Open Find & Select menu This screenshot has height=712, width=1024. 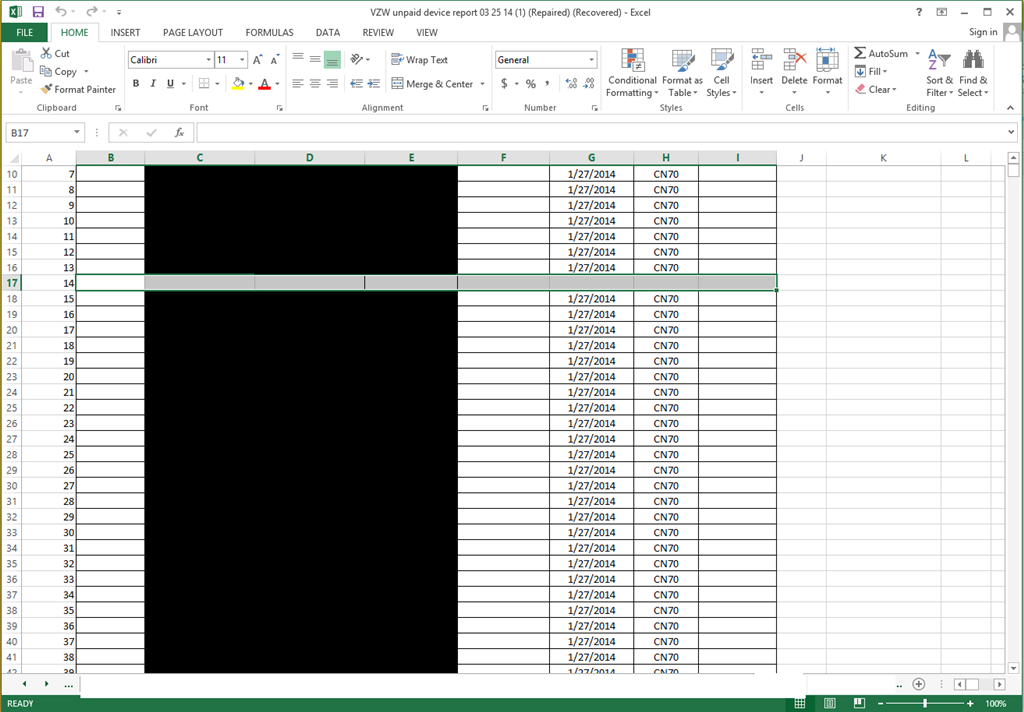point(973,73)
